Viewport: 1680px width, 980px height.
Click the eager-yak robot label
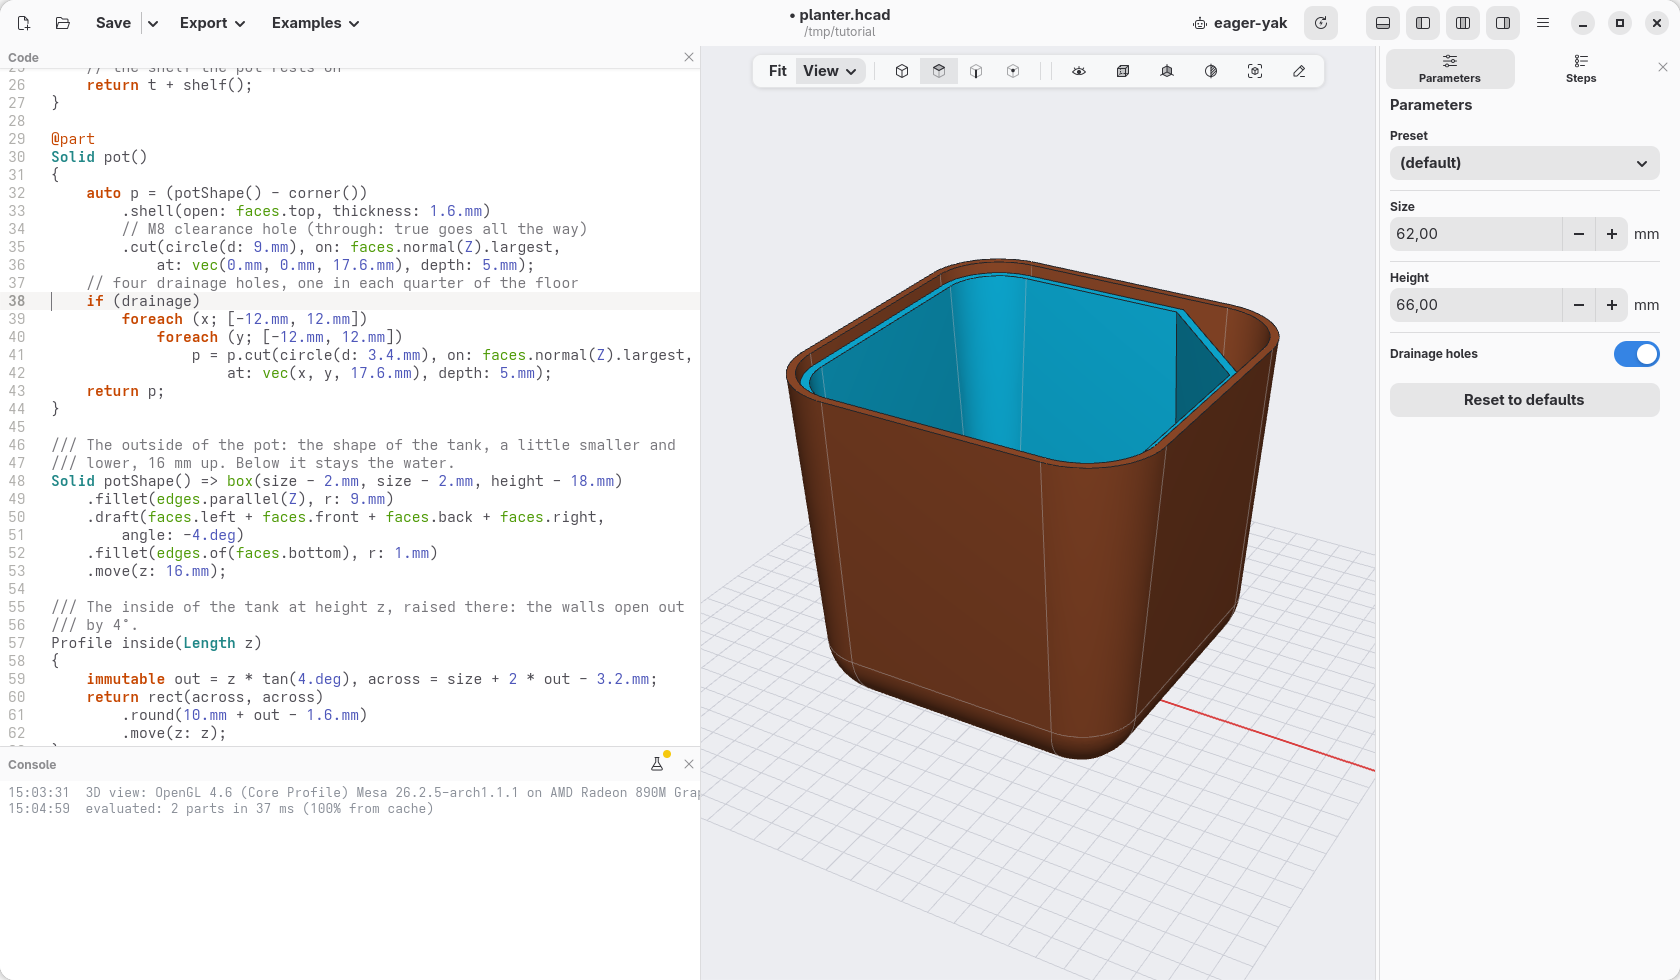[x=1240, y=23]
